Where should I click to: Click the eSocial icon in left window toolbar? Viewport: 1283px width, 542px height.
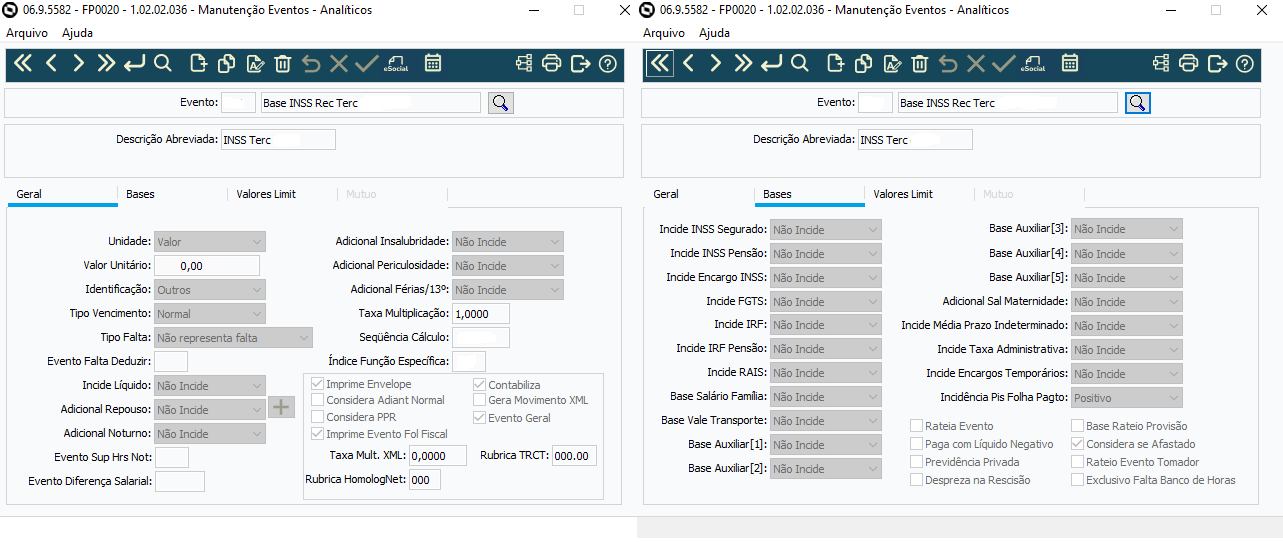click(395, 64)
